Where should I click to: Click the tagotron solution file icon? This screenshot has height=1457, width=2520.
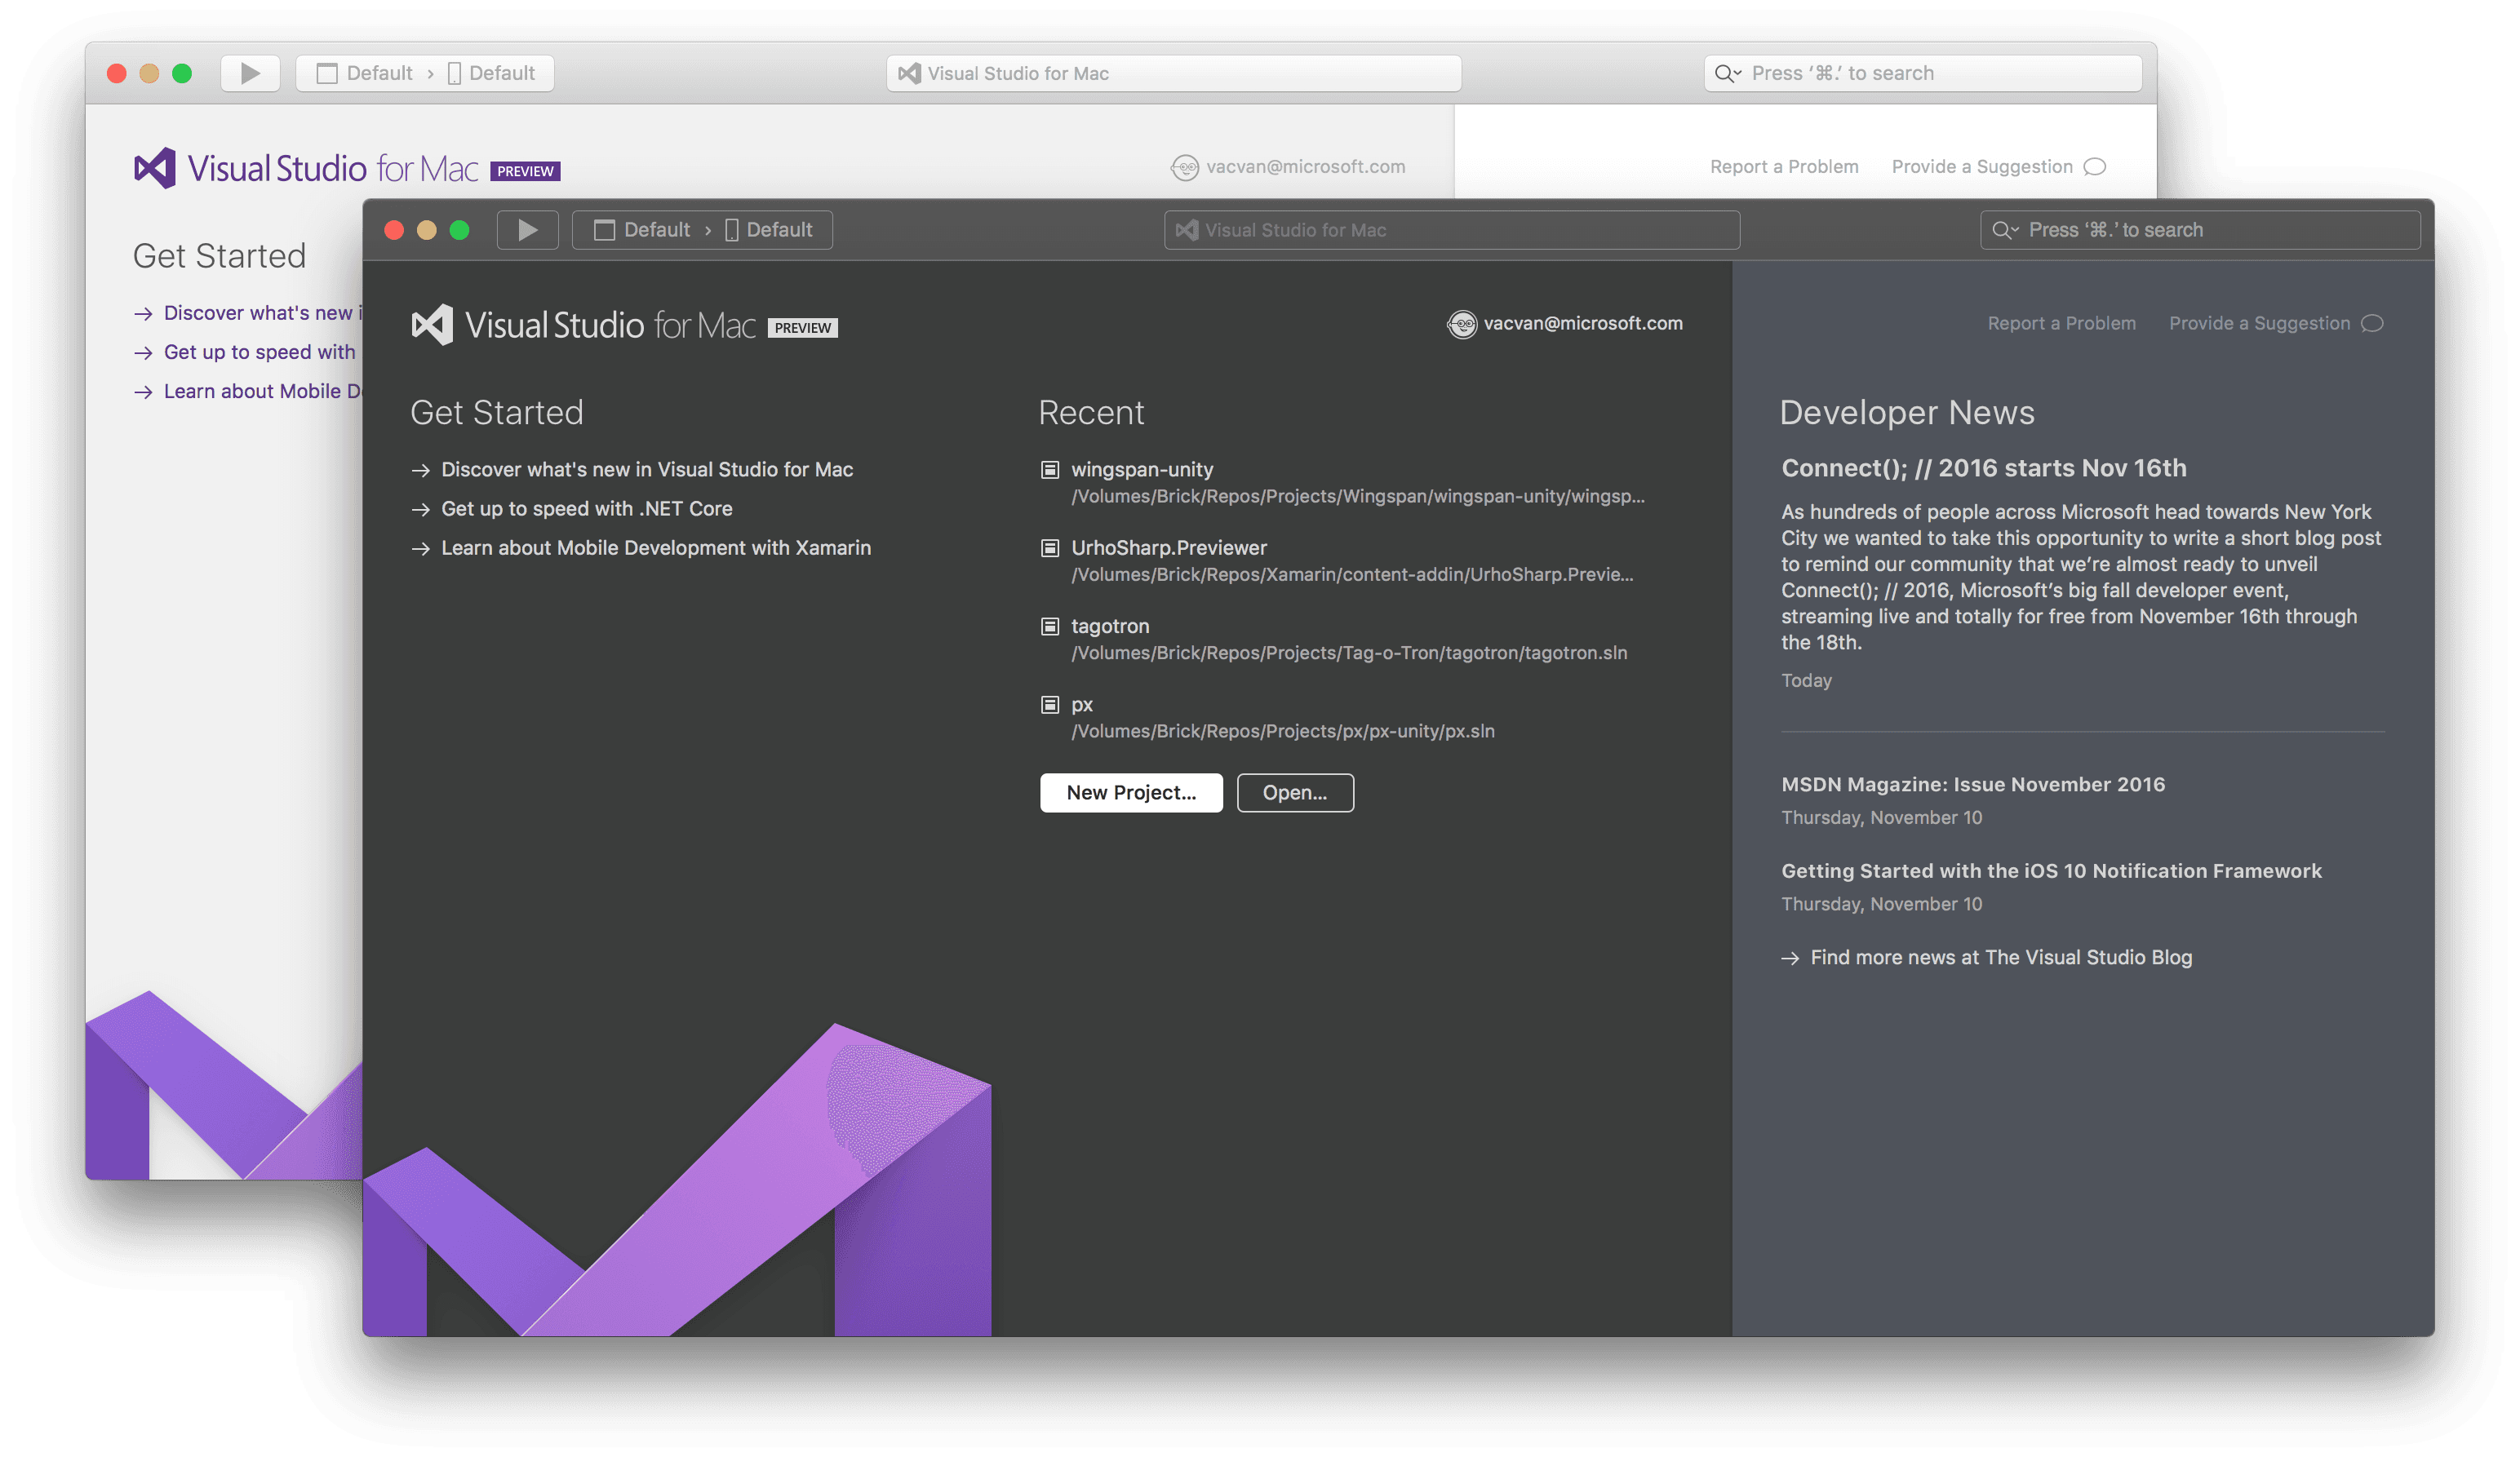1048,624
